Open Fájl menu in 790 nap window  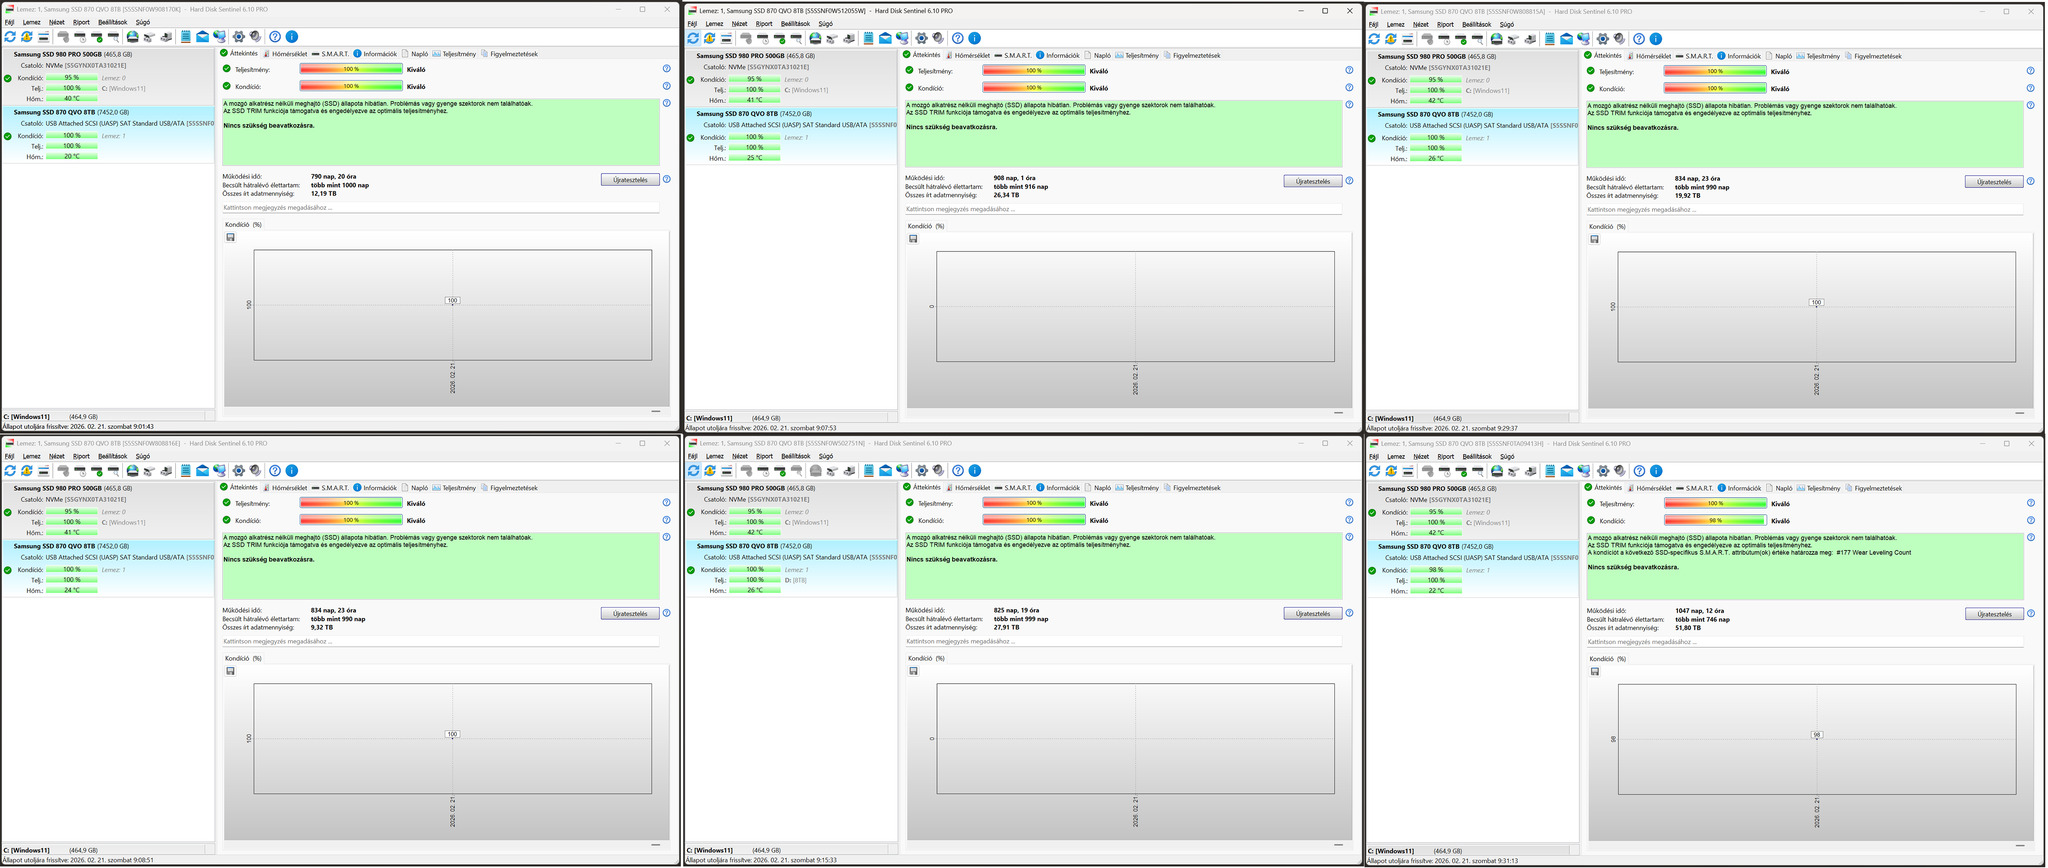coord(8,22)
